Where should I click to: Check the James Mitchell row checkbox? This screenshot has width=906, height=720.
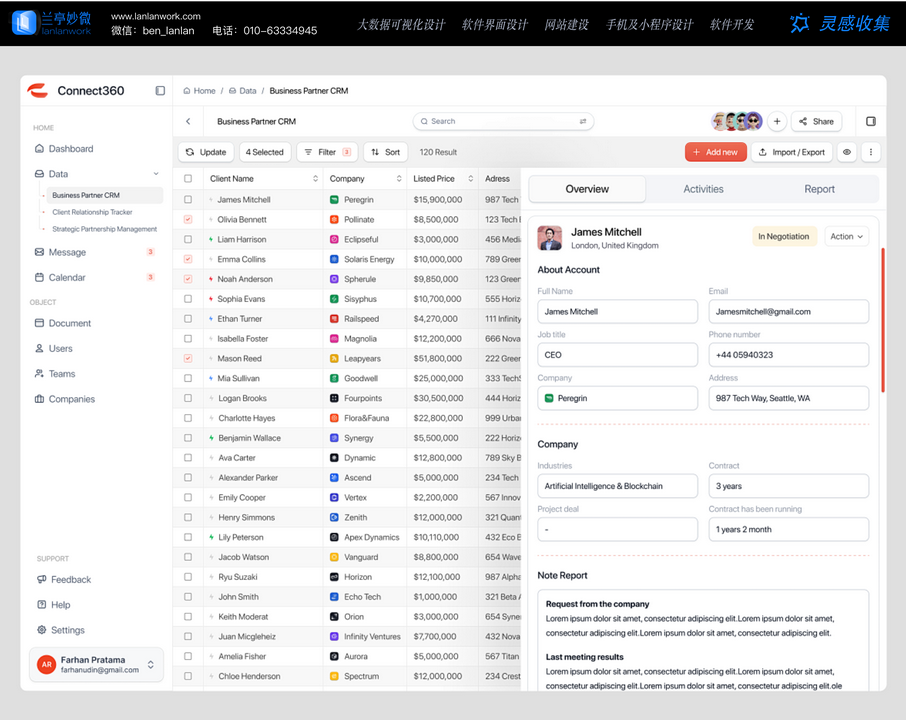[188, 200]
